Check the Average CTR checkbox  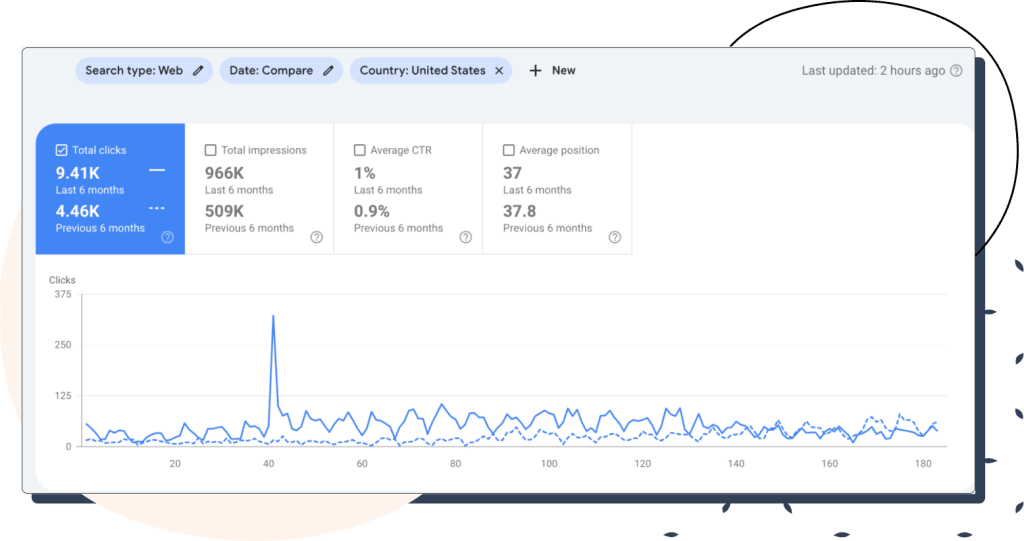(x=359, y=150)
